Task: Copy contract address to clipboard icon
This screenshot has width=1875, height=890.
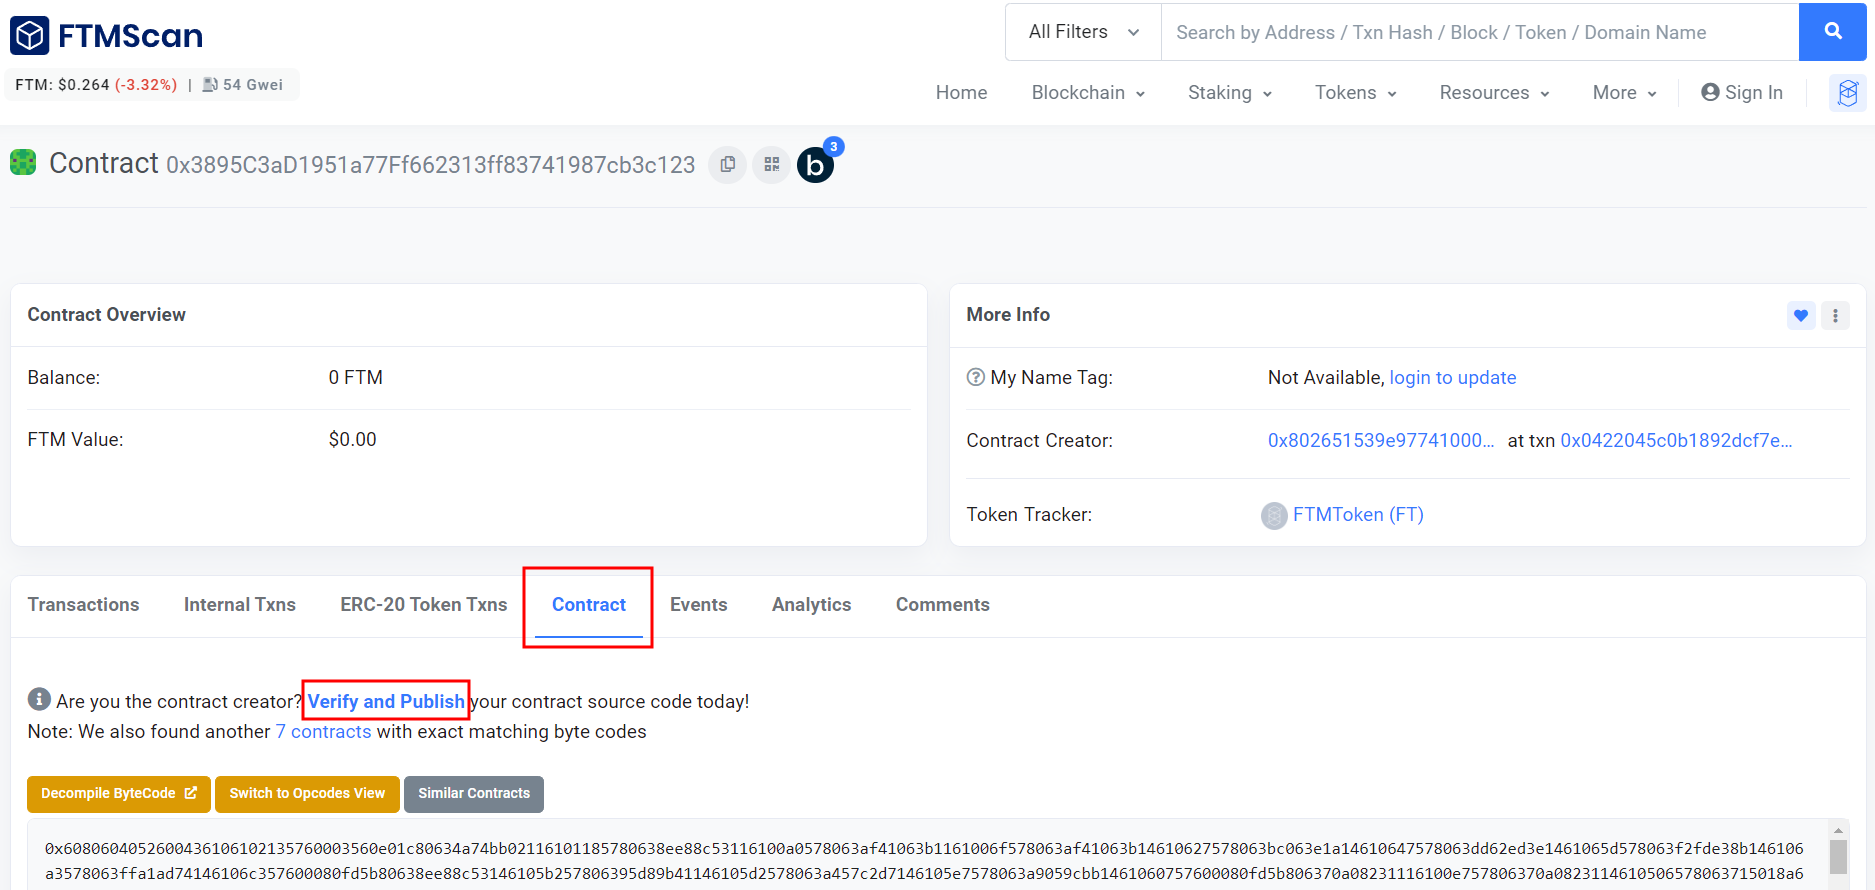Action: (728, 164)
